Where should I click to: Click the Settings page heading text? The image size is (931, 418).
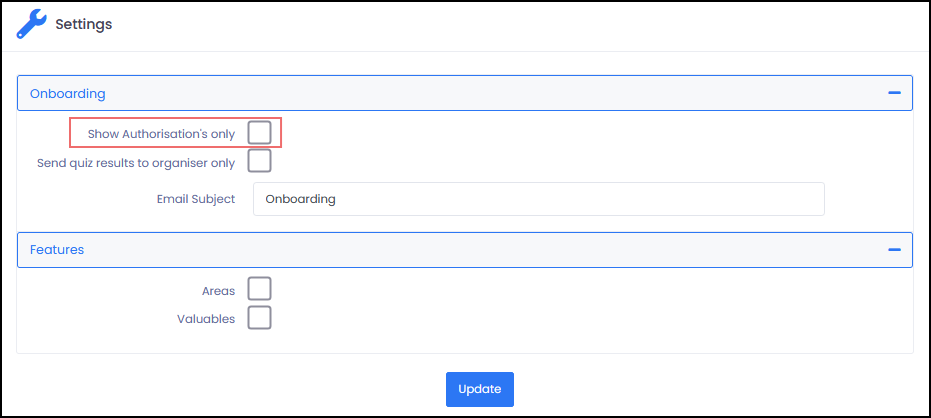coord(84,24)
